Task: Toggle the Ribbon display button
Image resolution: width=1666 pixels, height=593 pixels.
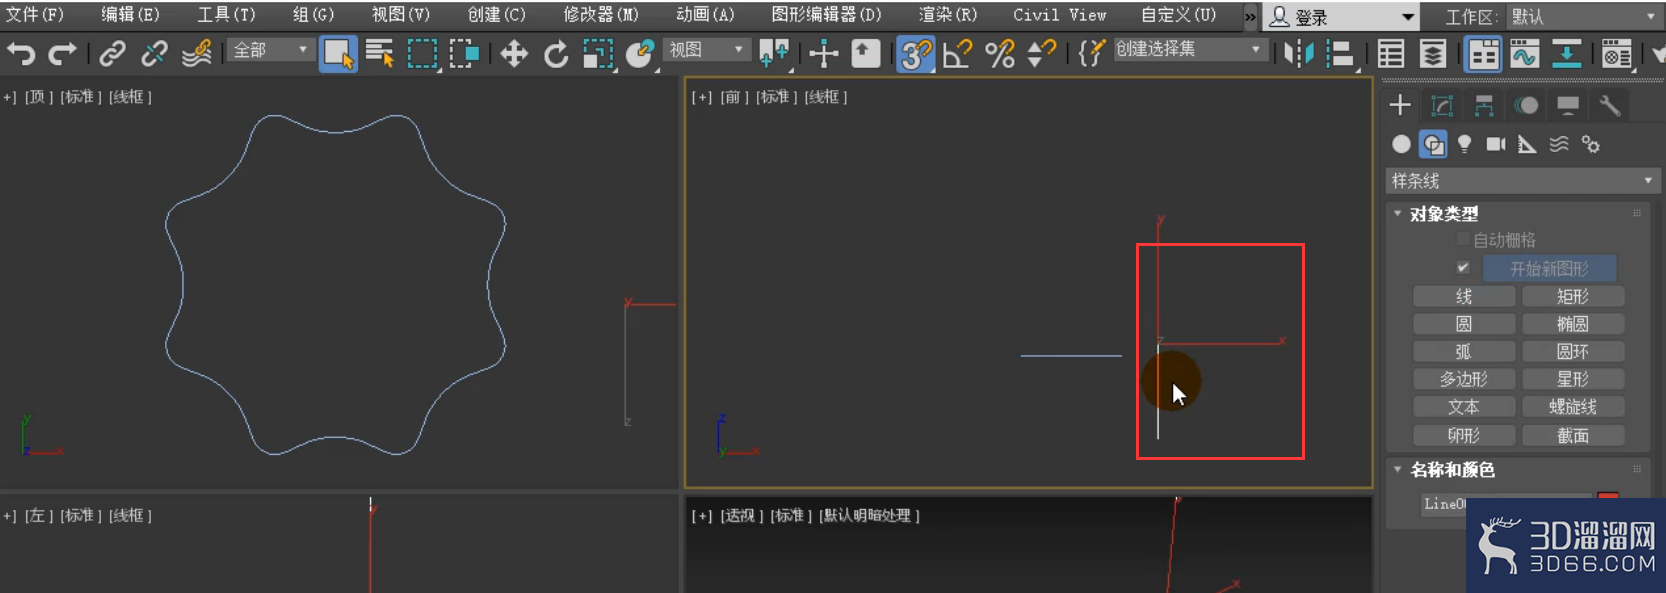Action: pos(1483,53)
